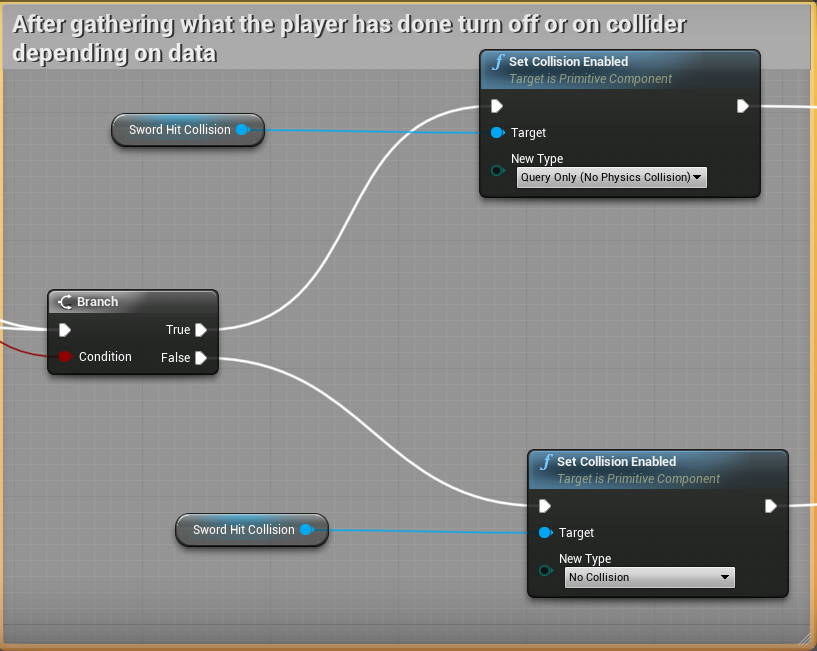Select the Sword Hit Collision variable feeding Query Only node
This screenshot has width=817, height=651.
[180, 130]
